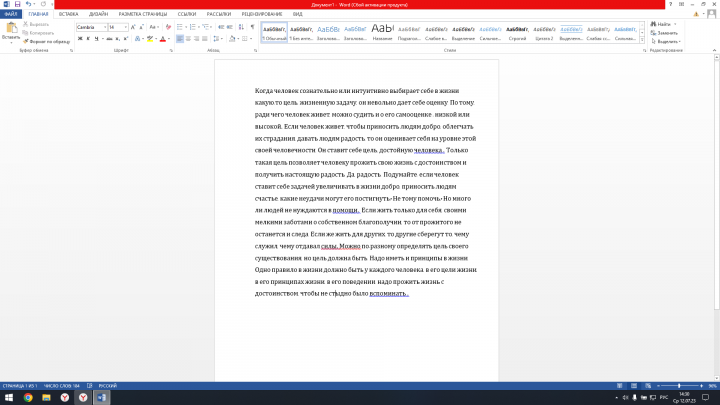This screenshot has height=405, width=720.
Task: Click the Undo arrow icon
Action: click(x=29, y=4)
